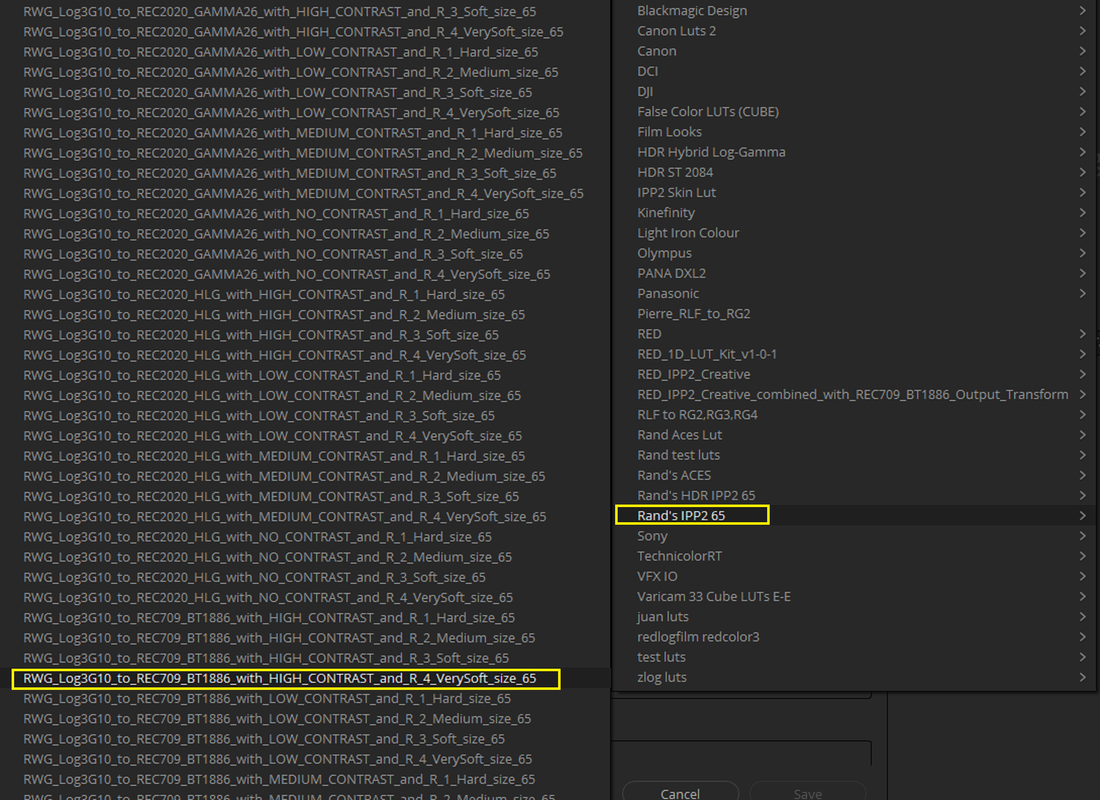Screen dimensions: 1100x800
Task: Open the juan luts submenu
Action: 854,617
